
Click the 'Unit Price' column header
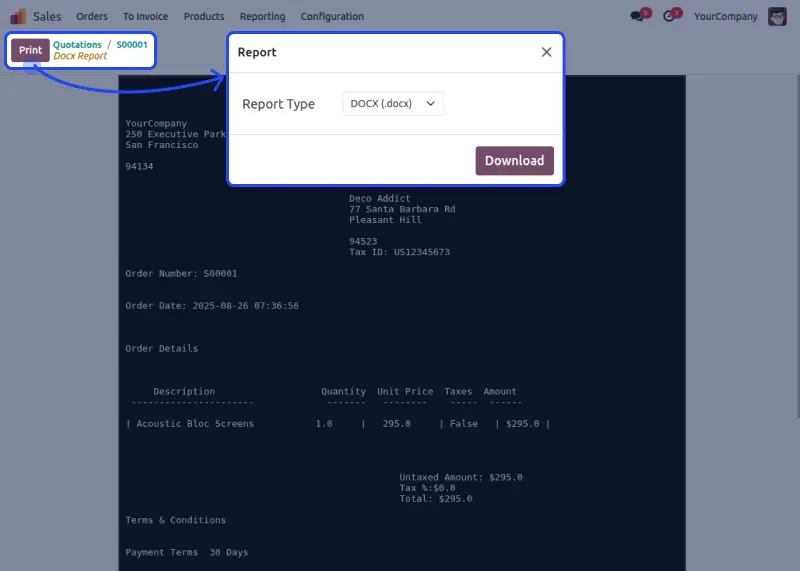coord(405,391)
